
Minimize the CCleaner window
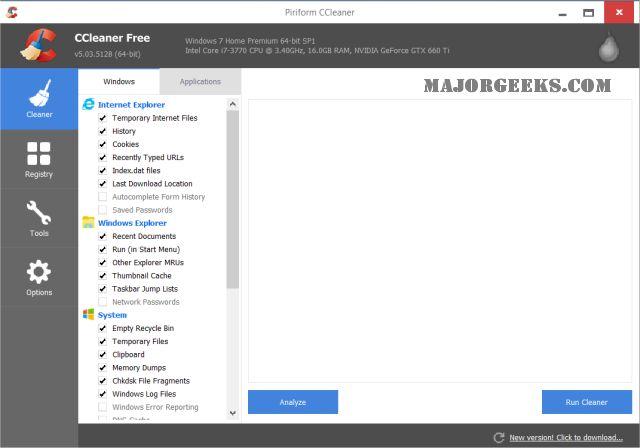[x=563, y=13]
